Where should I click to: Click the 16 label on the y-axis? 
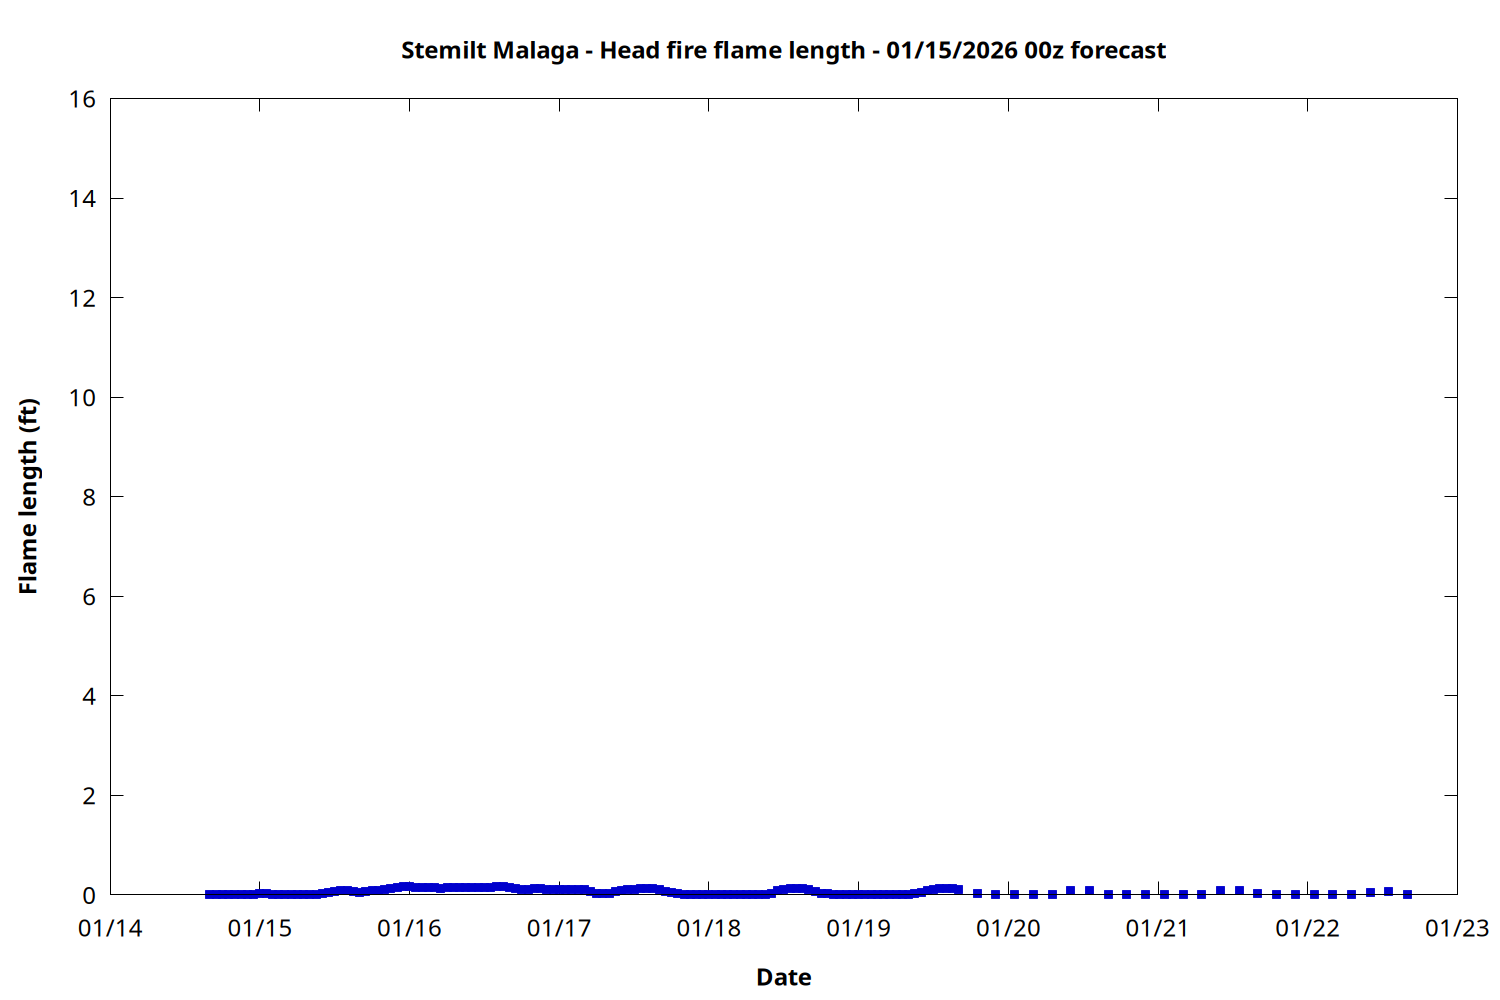(83, 99)
